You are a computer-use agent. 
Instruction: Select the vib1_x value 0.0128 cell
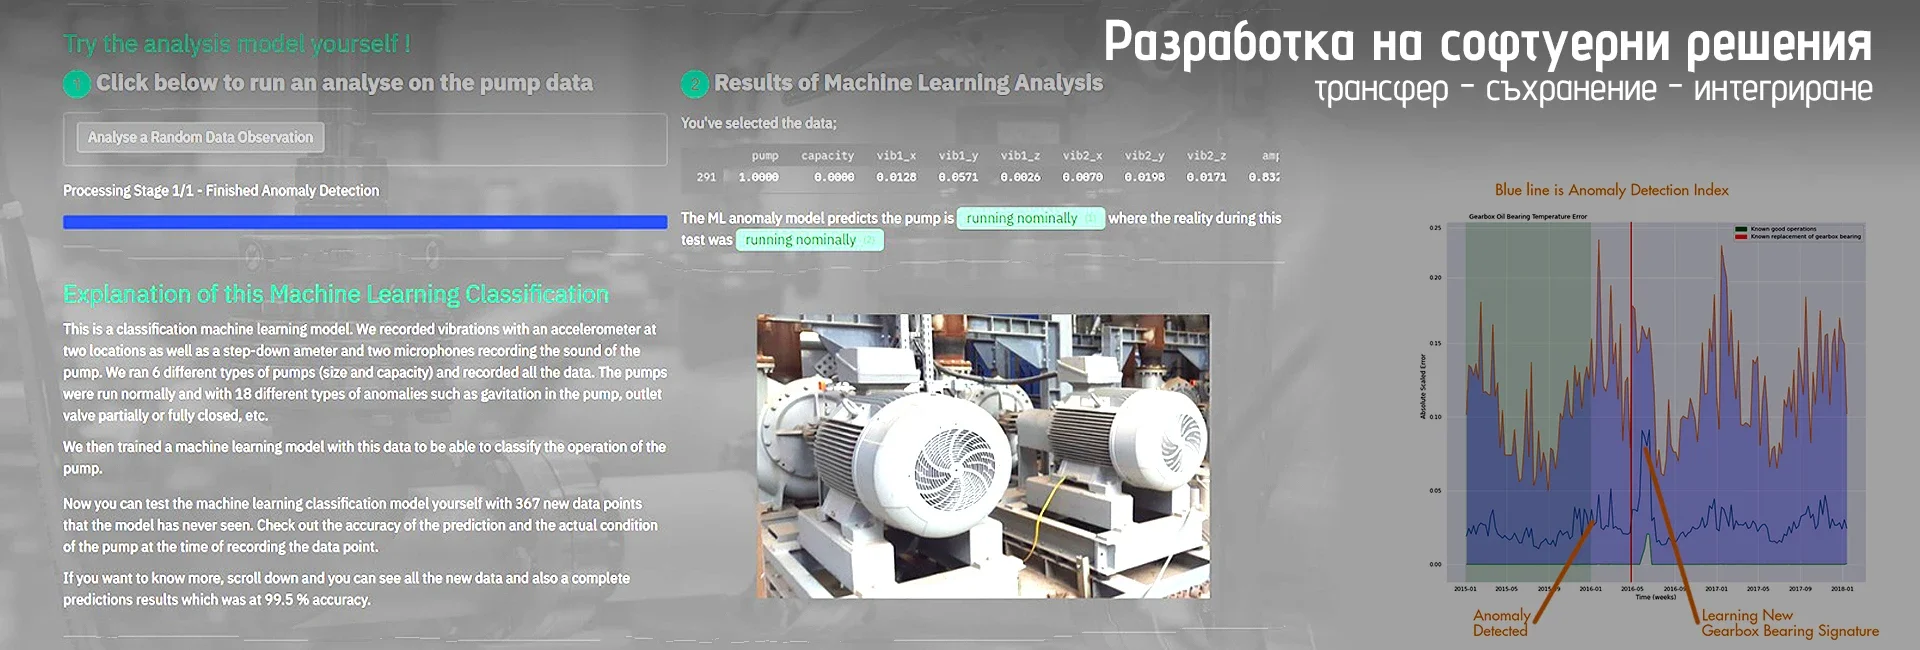(896, 177)
